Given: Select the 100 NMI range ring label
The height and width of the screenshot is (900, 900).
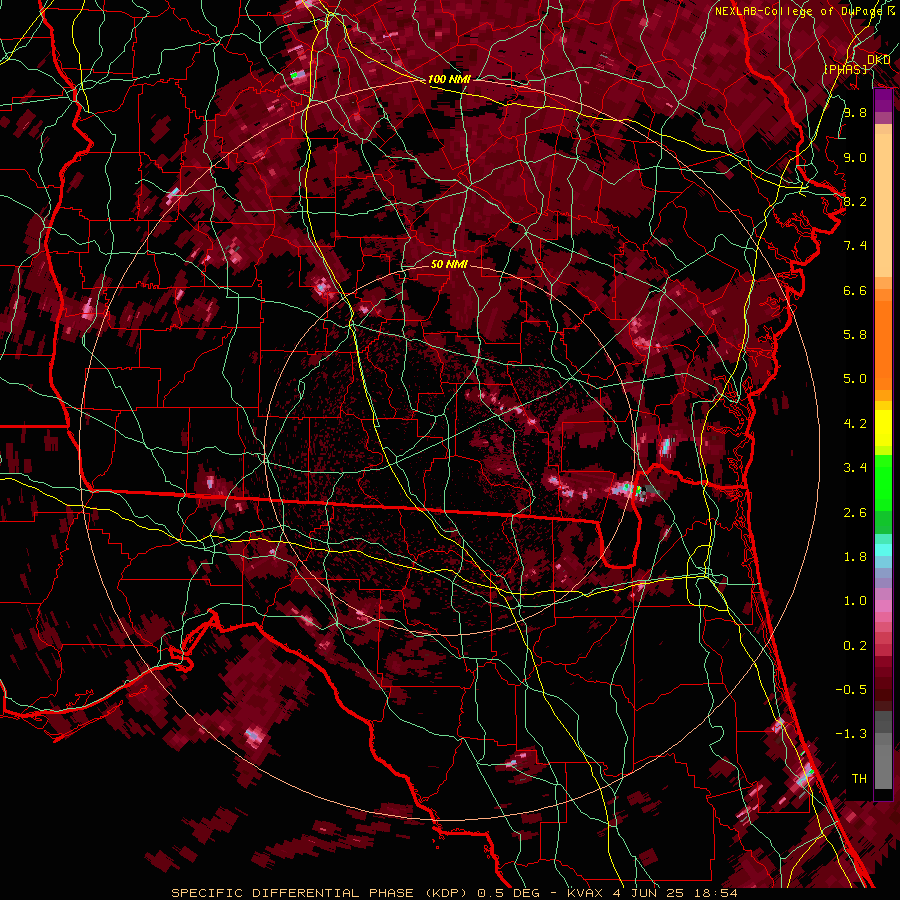Looking at the screenshot, I should point(449,79).
